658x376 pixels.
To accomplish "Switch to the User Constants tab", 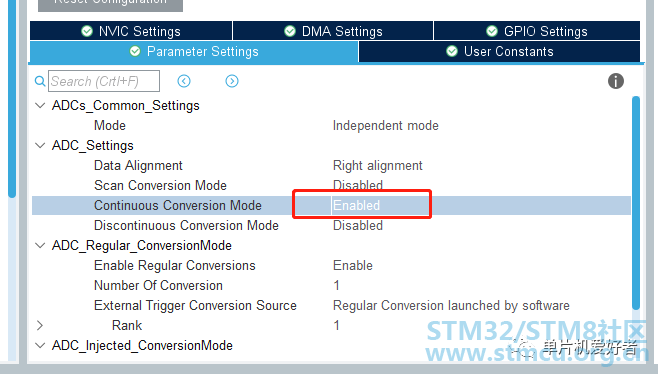I will pos(499,52).
